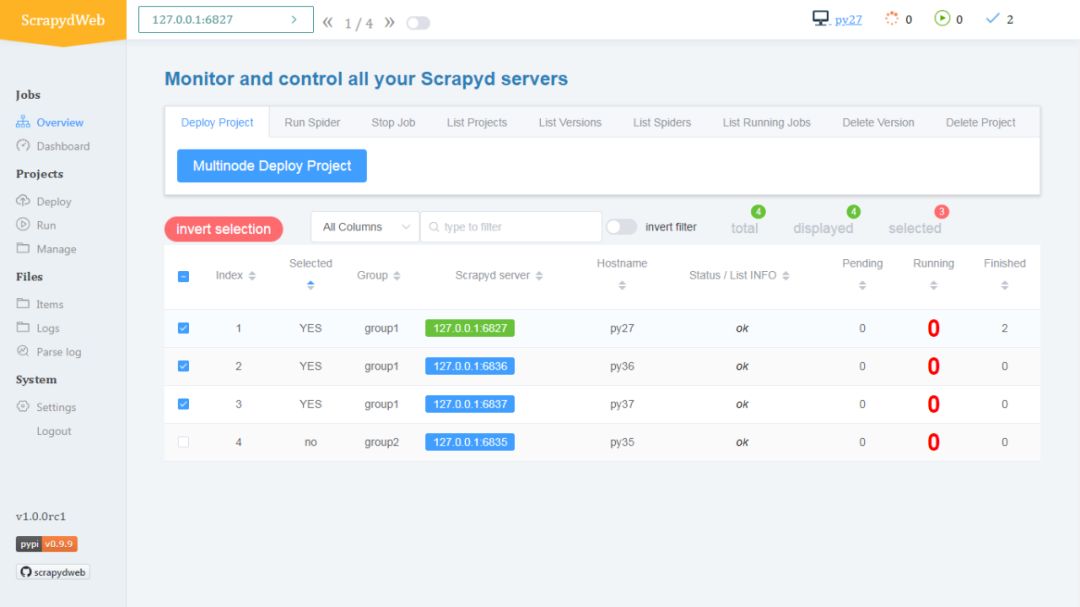Click finished count 2 in py27 row

[1004, 328]
